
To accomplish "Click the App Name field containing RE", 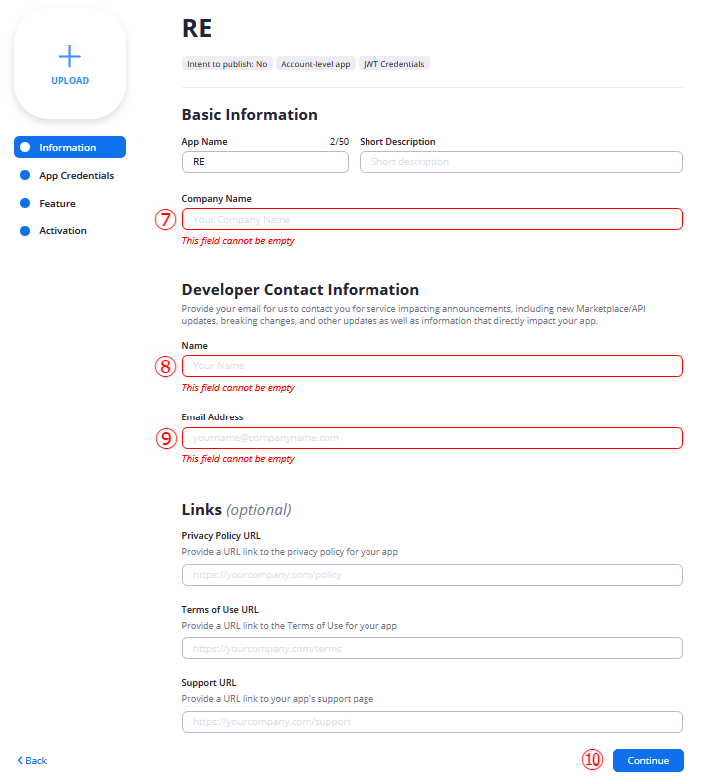I will [265, 162].
